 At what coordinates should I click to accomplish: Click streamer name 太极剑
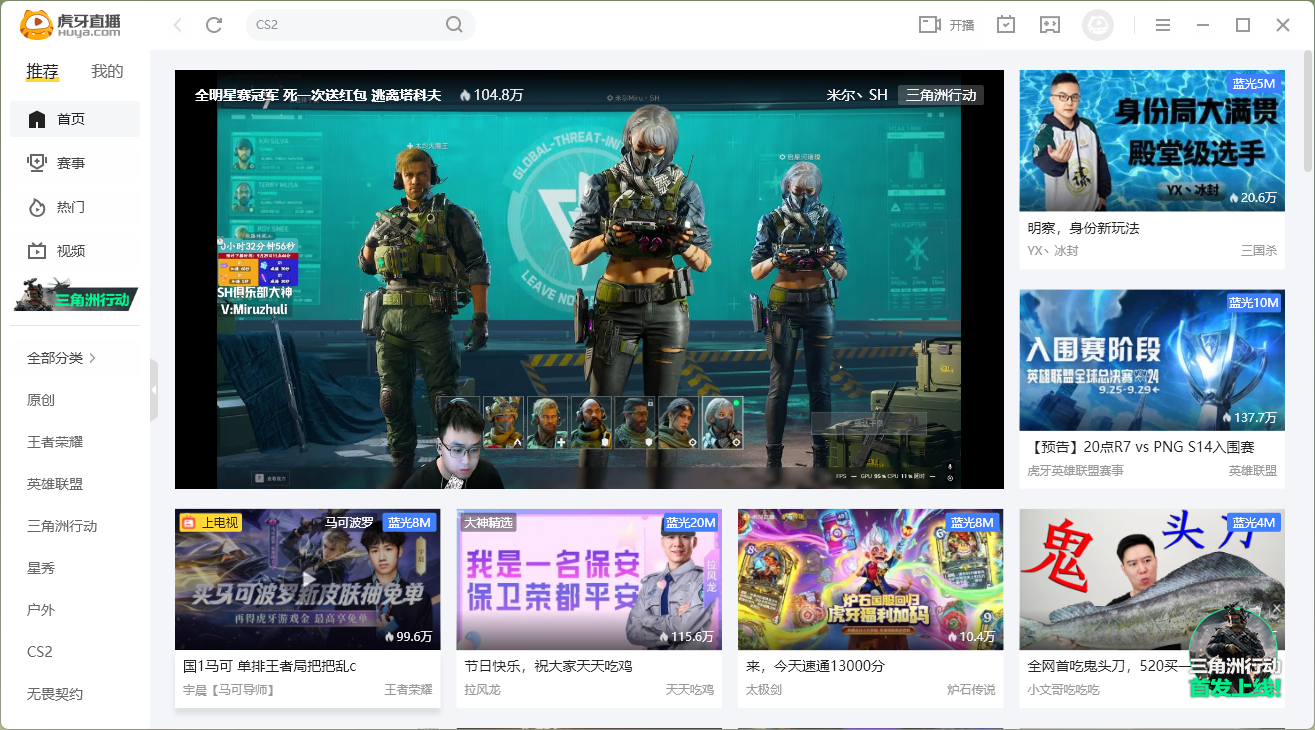[x=764, y=690]
